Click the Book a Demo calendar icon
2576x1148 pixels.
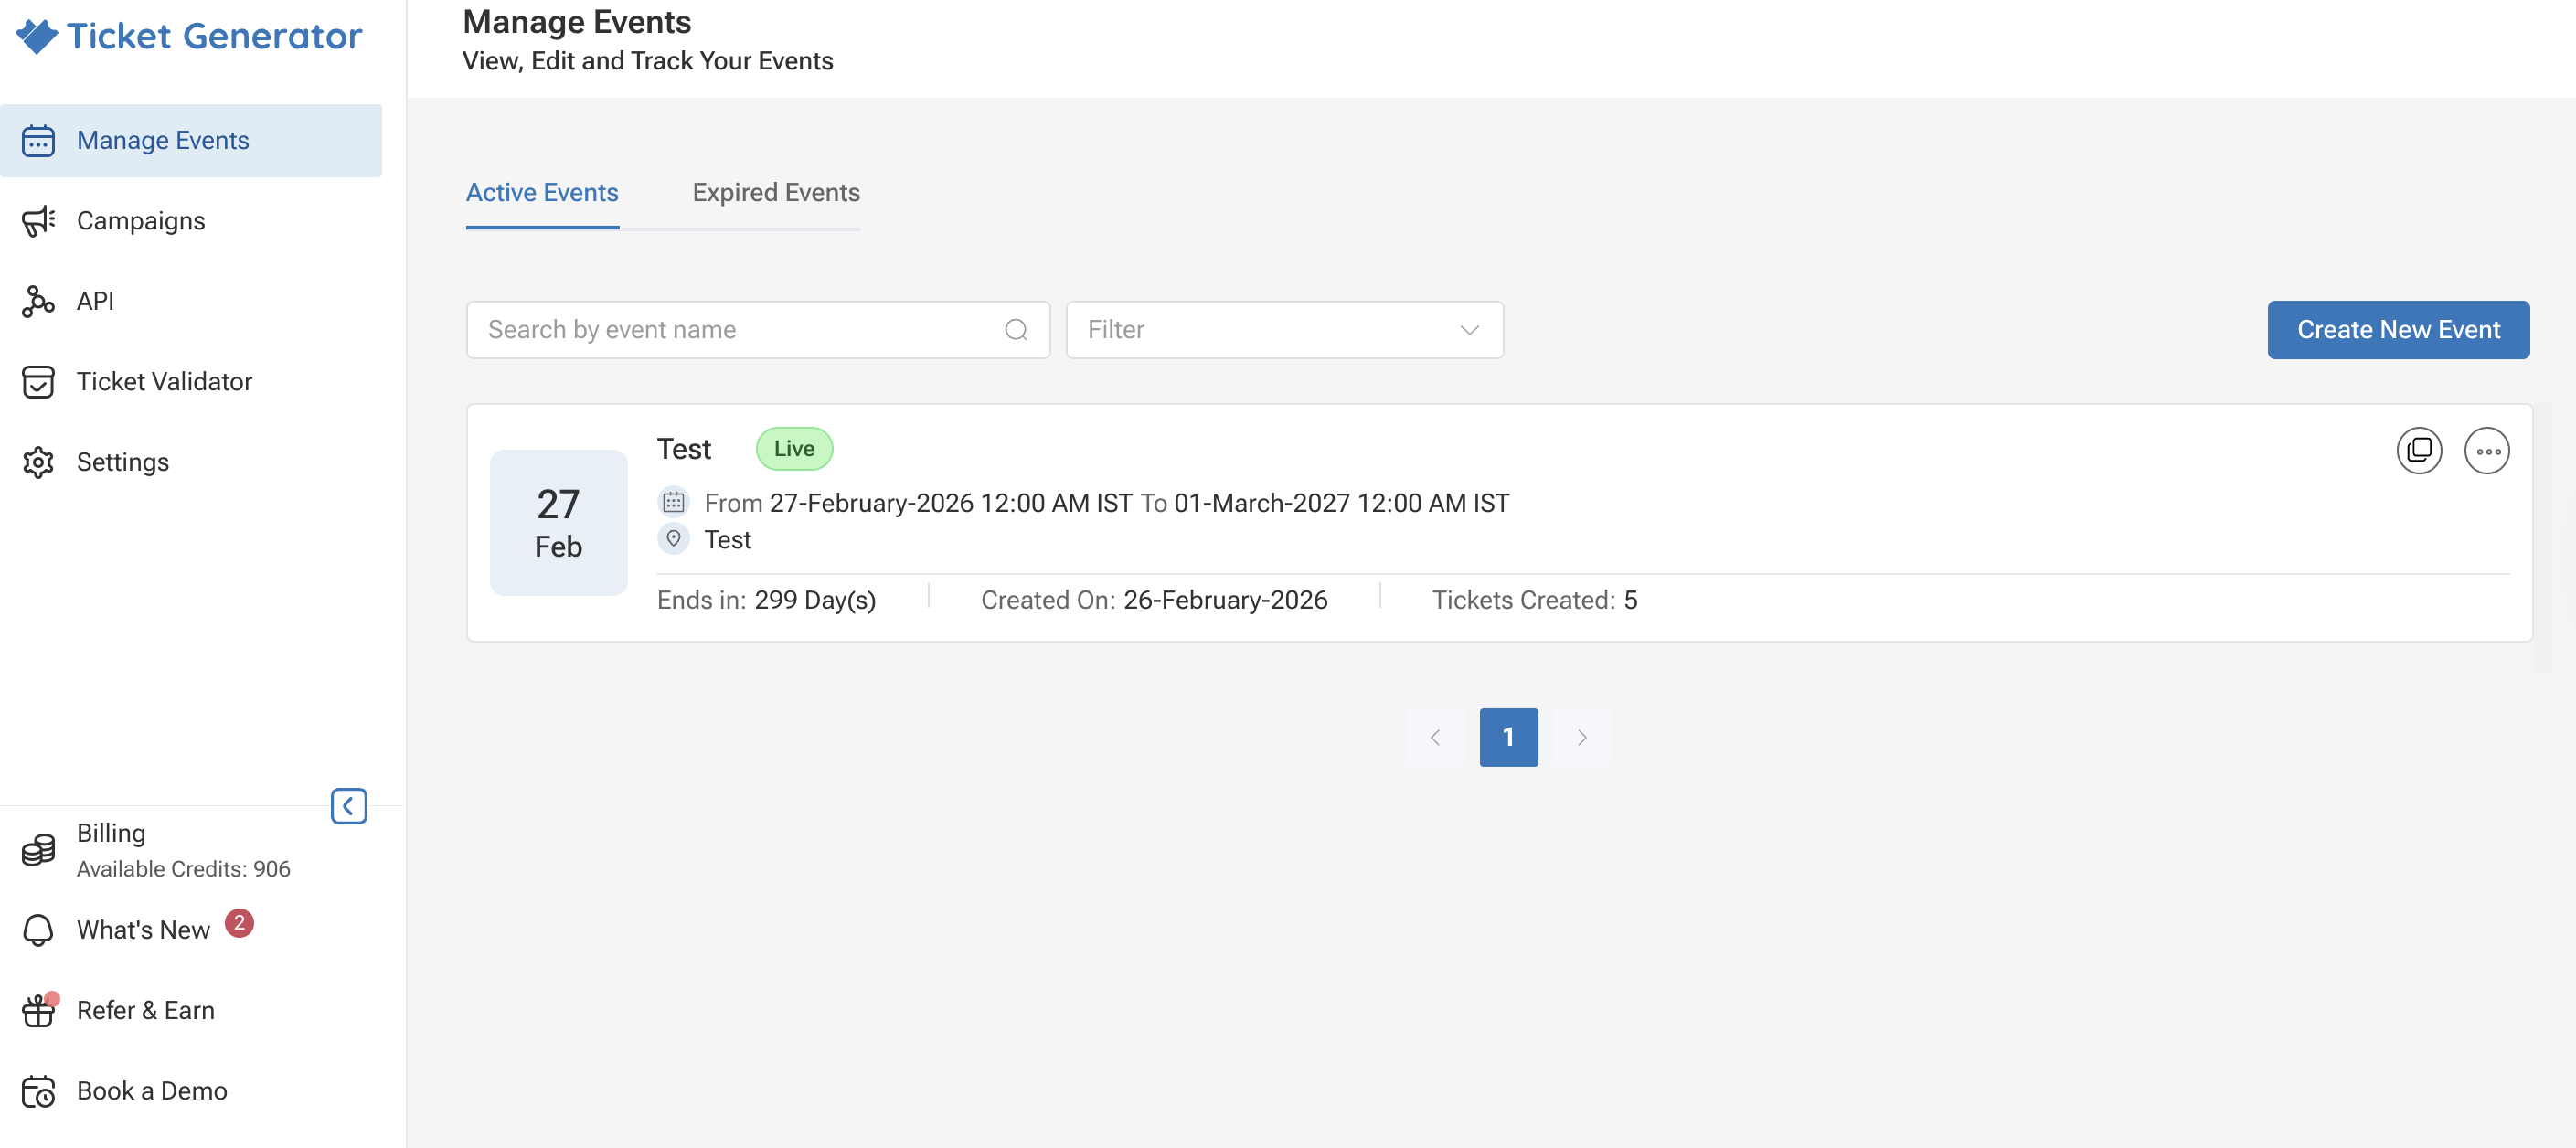click(38, 1091)
